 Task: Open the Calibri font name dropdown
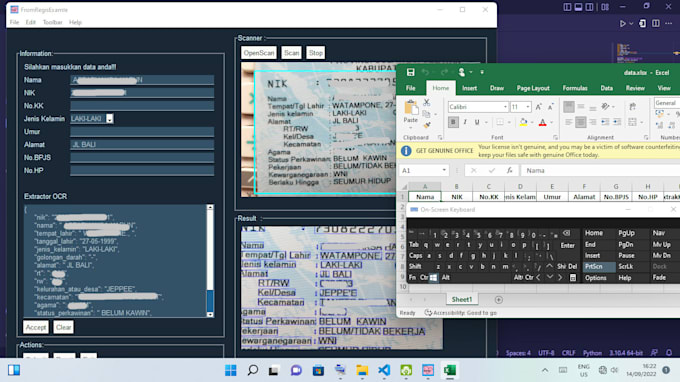(x=505, y=107)
